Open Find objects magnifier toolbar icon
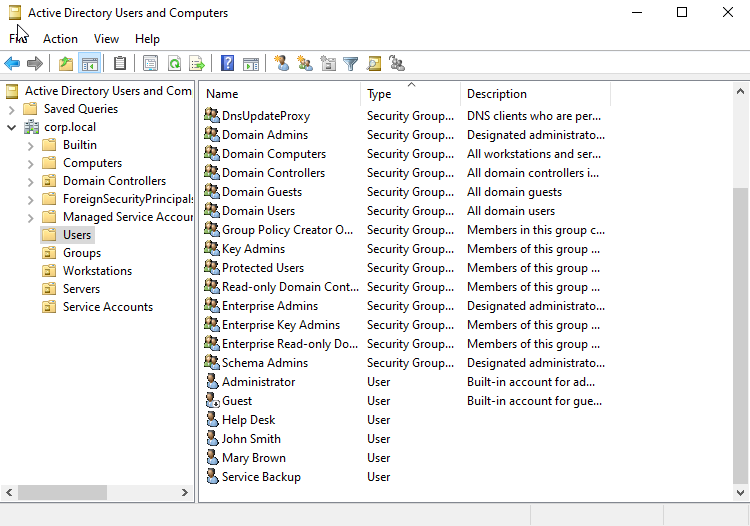The height and width of the screenshot is (526, 750). tap(374, 63)
